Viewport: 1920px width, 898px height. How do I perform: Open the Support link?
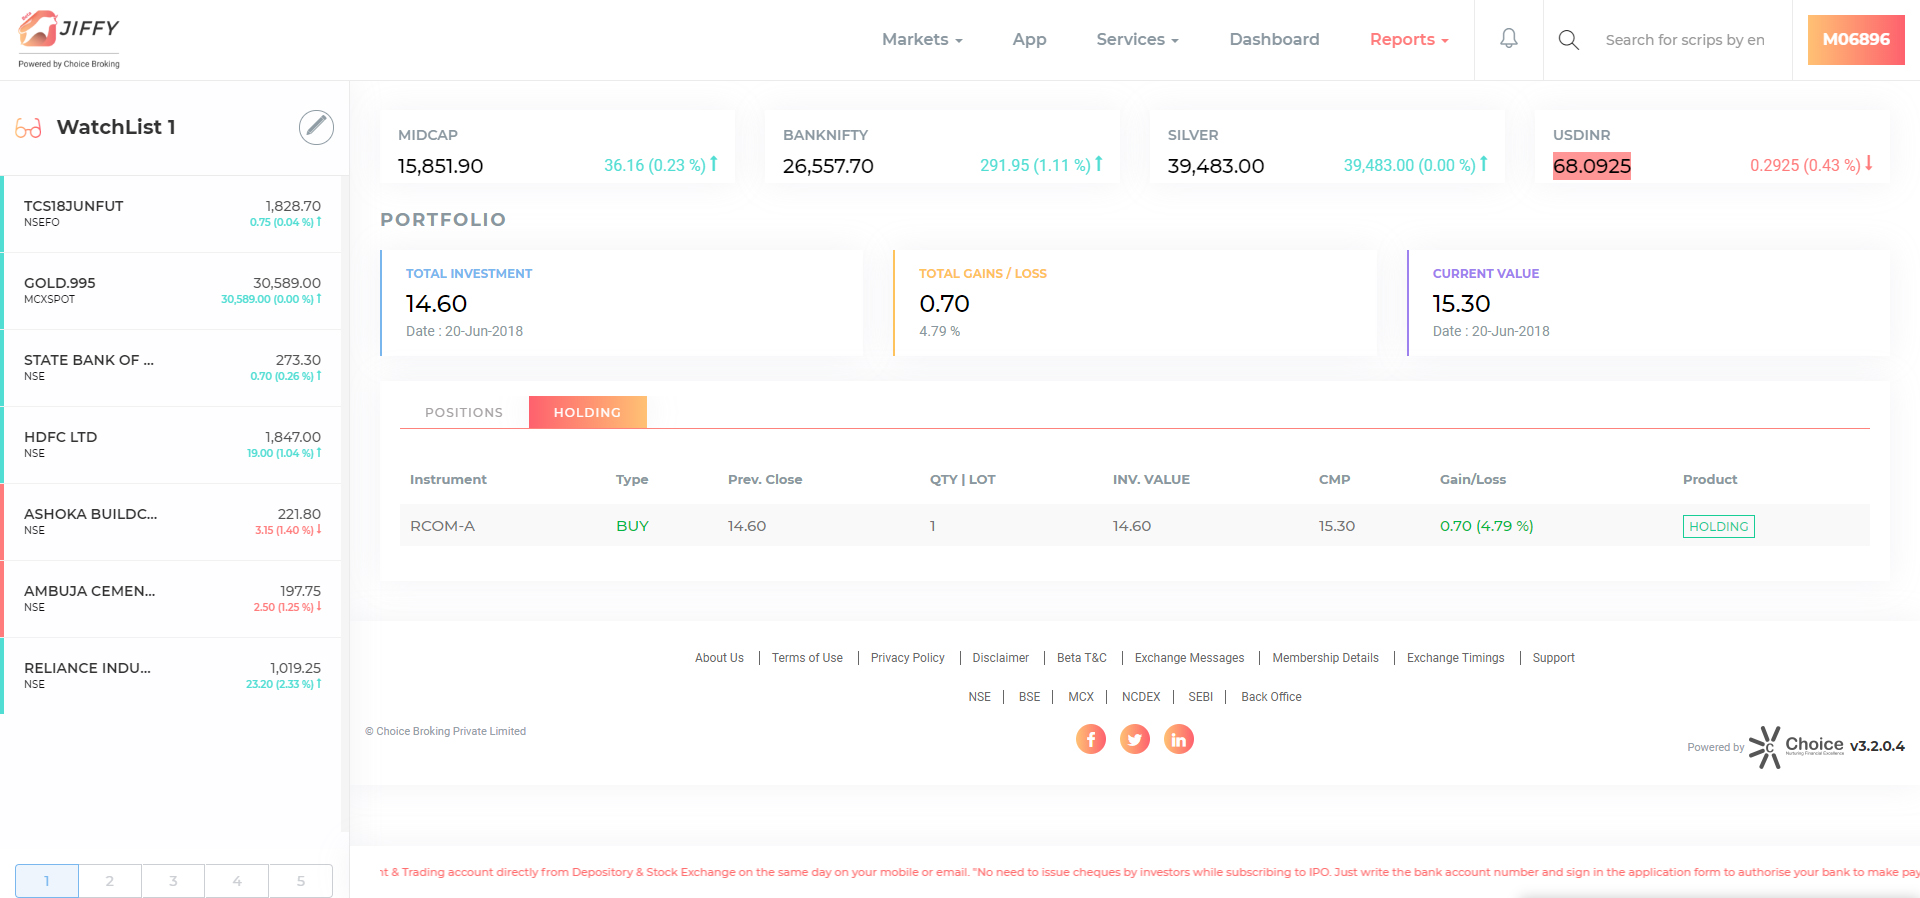click(1554, 658)
